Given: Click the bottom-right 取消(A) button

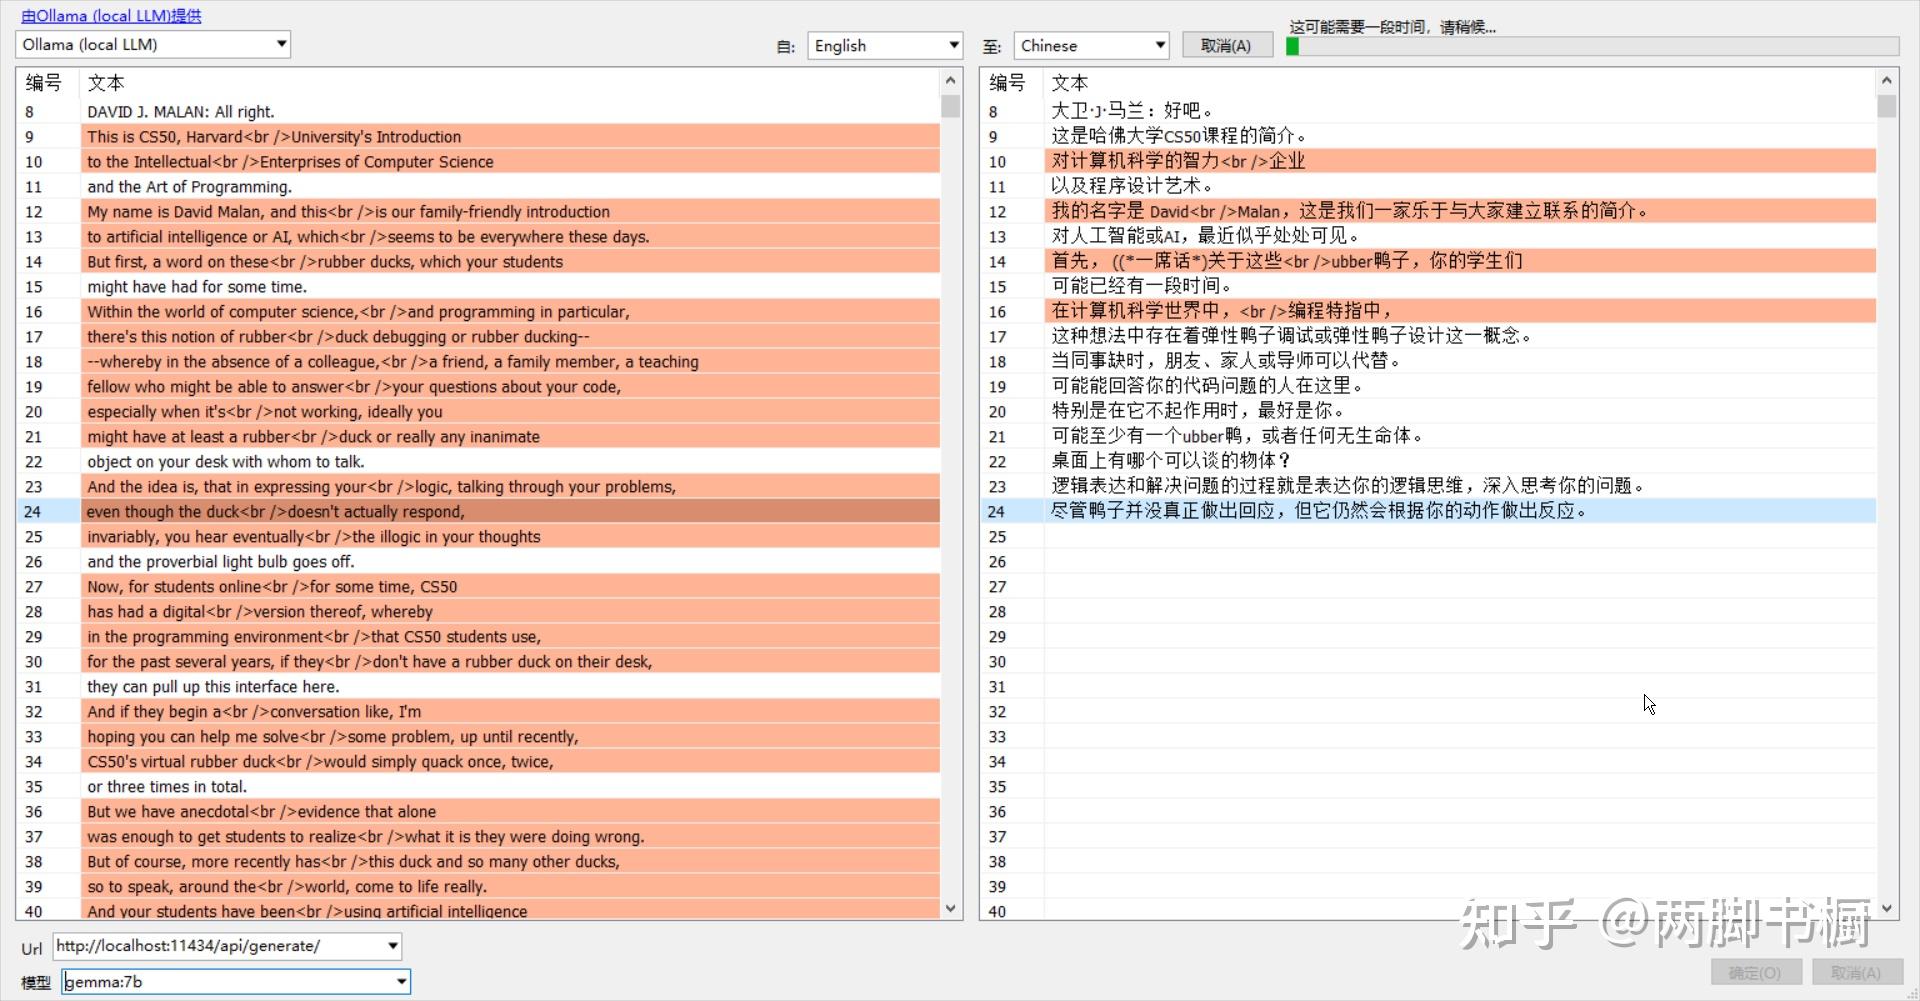Looking at the screenshot, I should pos(1856,972).
